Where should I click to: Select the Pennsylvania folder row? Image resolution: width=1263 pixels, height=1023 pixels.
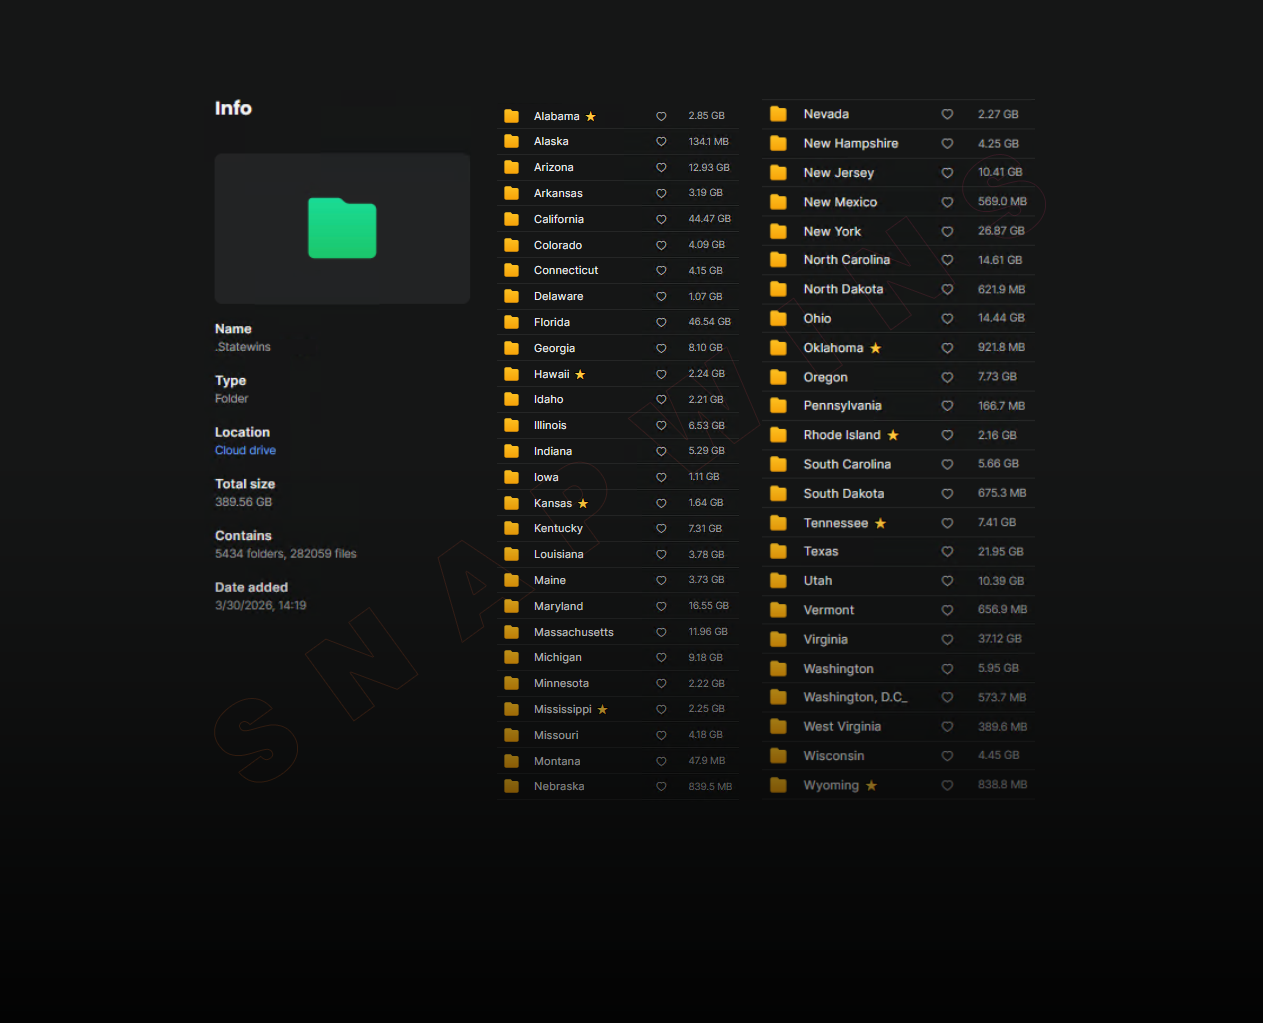(x=842, y=406)
